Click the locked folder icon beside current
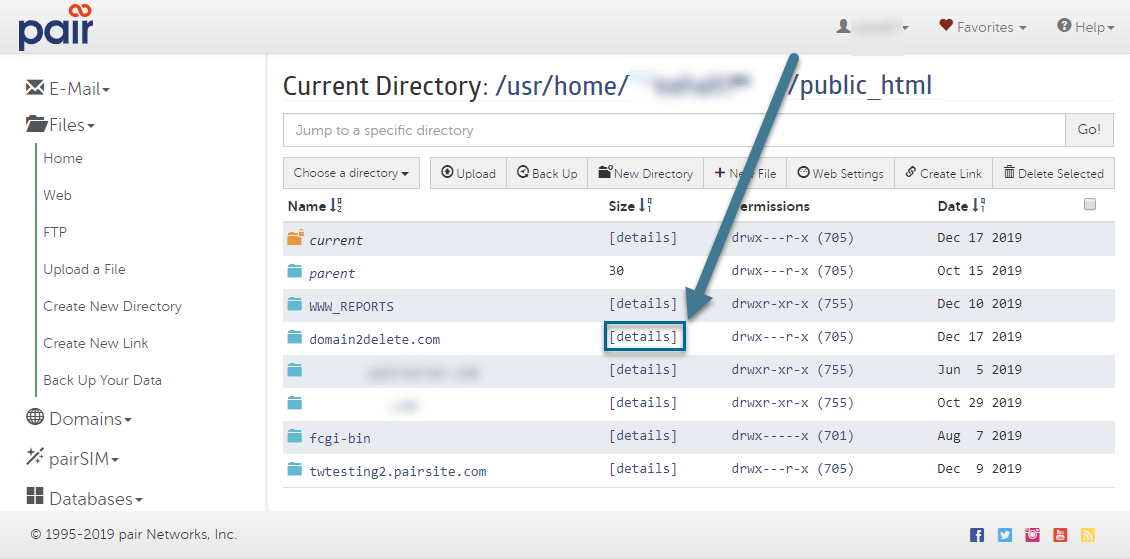The image size is (1130, 559). (x=294, y=239)
